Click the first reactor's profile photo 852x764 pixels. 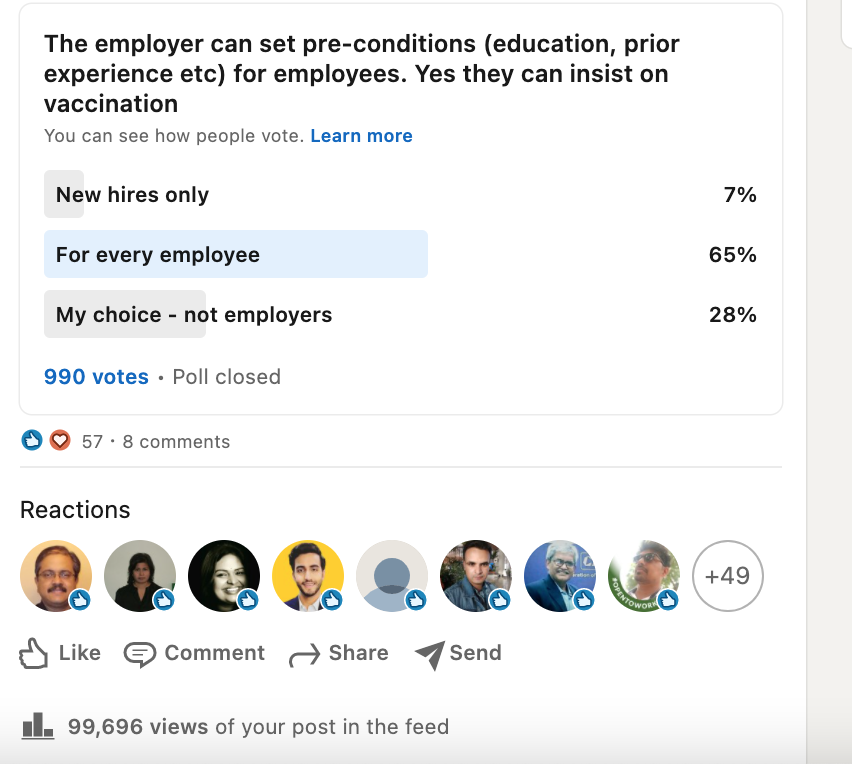pos(56,576)
